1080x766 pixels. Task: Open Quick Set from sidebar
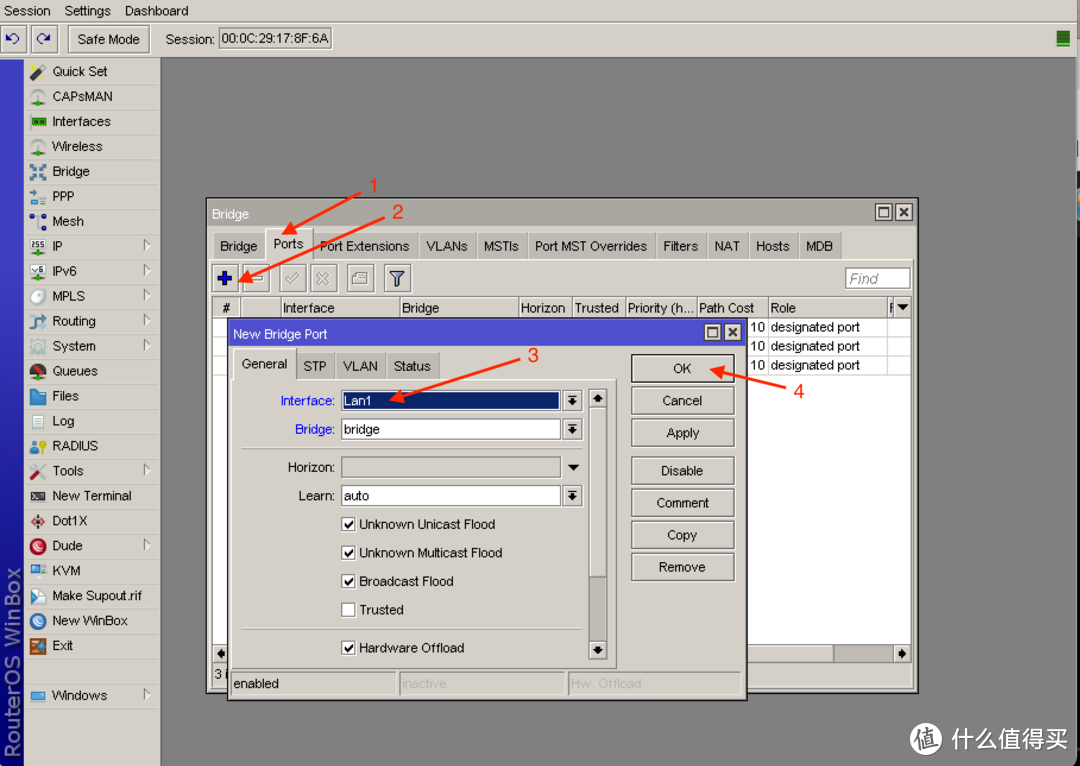[x=93, y=72]
